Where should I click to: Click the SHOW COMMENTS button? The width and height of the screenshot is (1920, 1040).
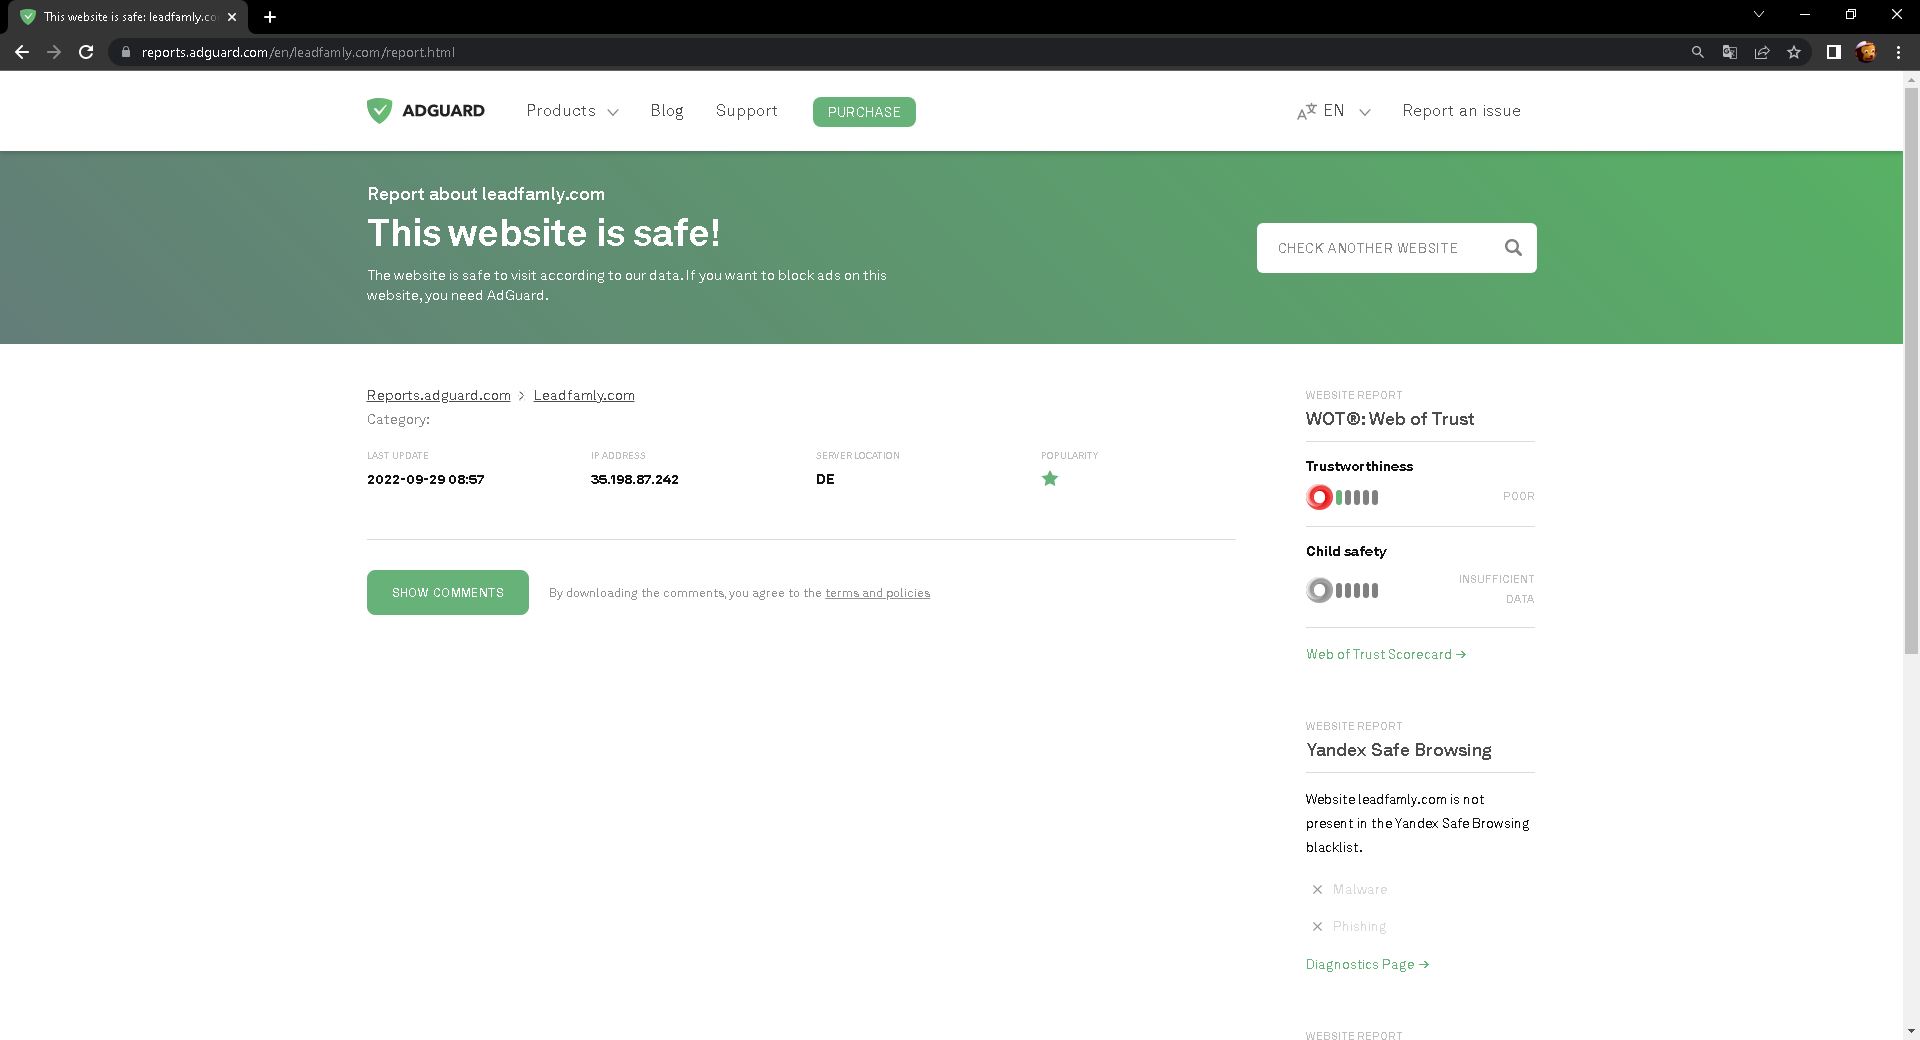click(x=447, y=592)
